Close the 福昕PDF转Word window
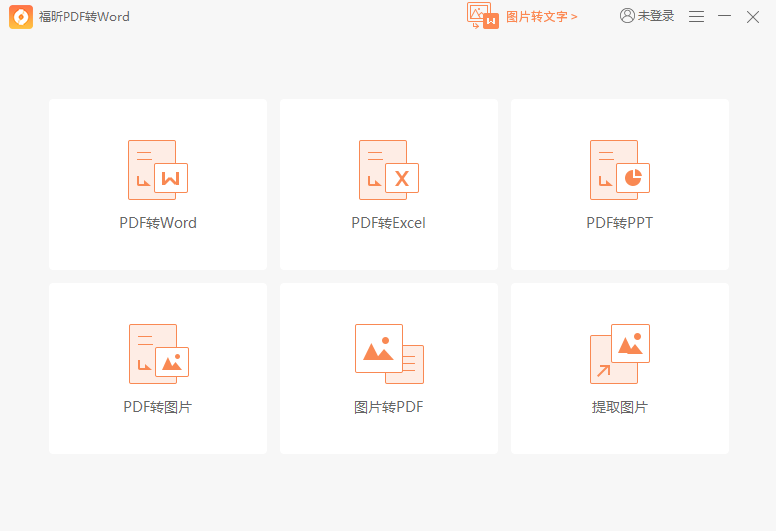Screen dimensions: 776x531 [753, 17]
